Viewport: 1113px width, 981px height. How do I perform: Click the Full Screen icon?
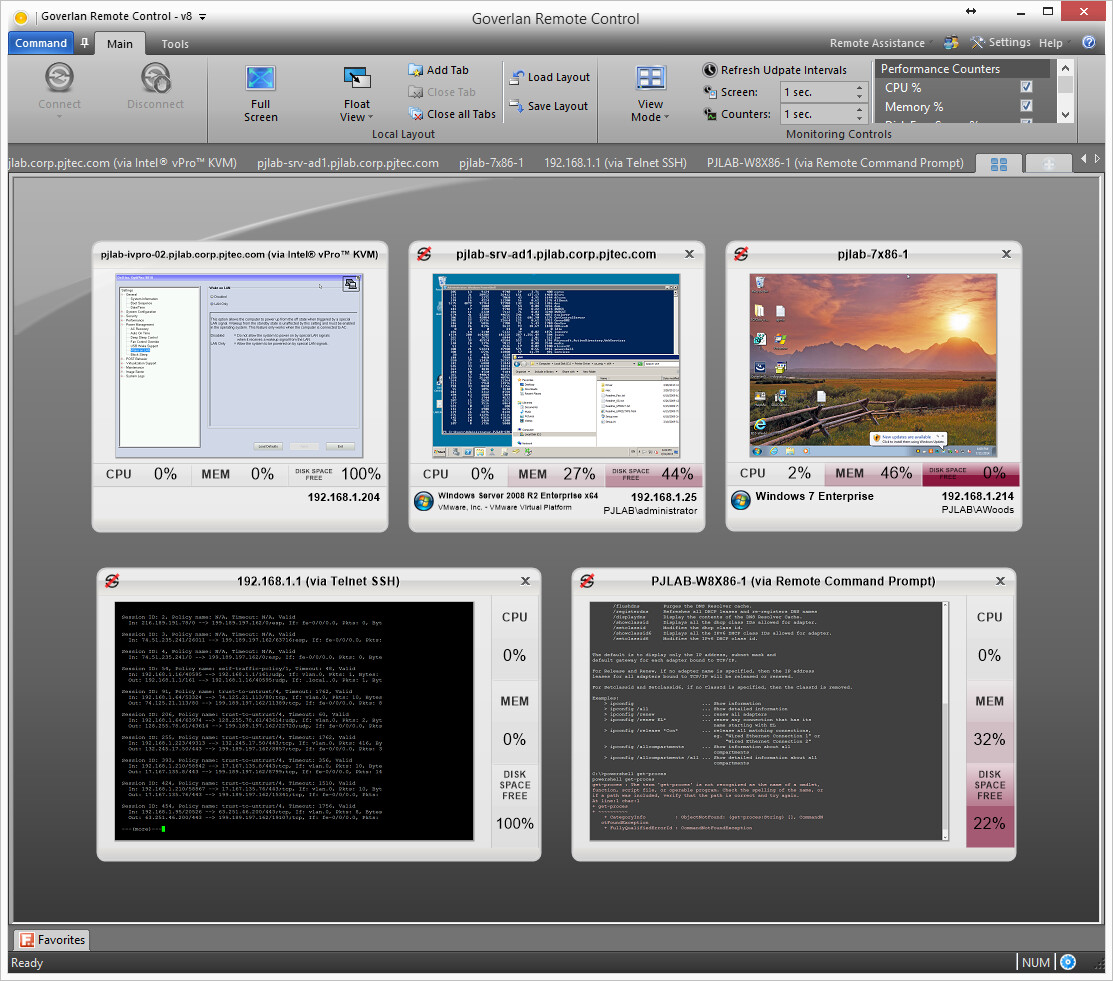tap(260, 80)
